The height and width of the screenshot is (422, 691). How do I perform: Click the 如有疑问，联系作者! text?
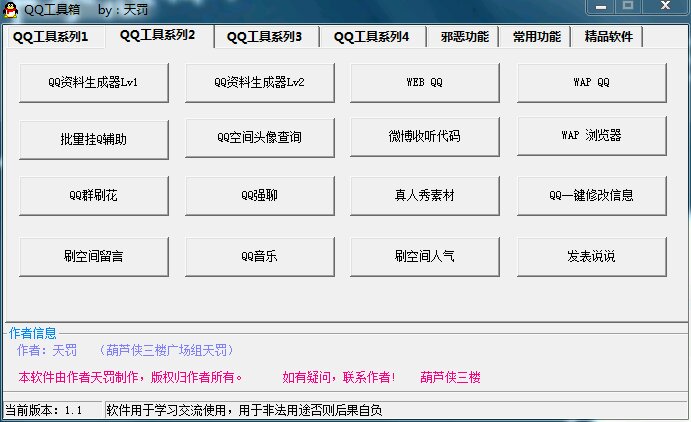click(338, 378)
